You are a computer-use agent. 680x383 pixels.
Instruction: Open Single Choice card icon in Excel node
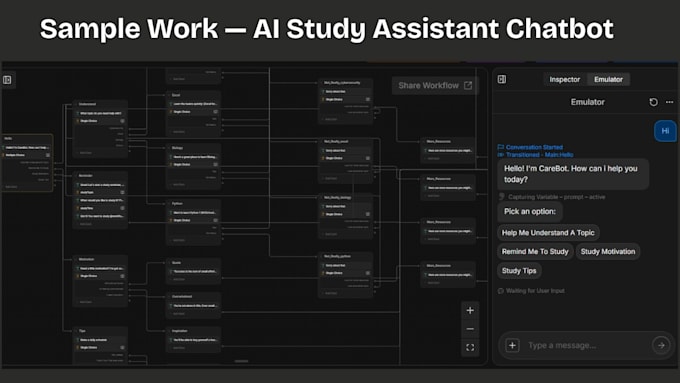[216, 111]
